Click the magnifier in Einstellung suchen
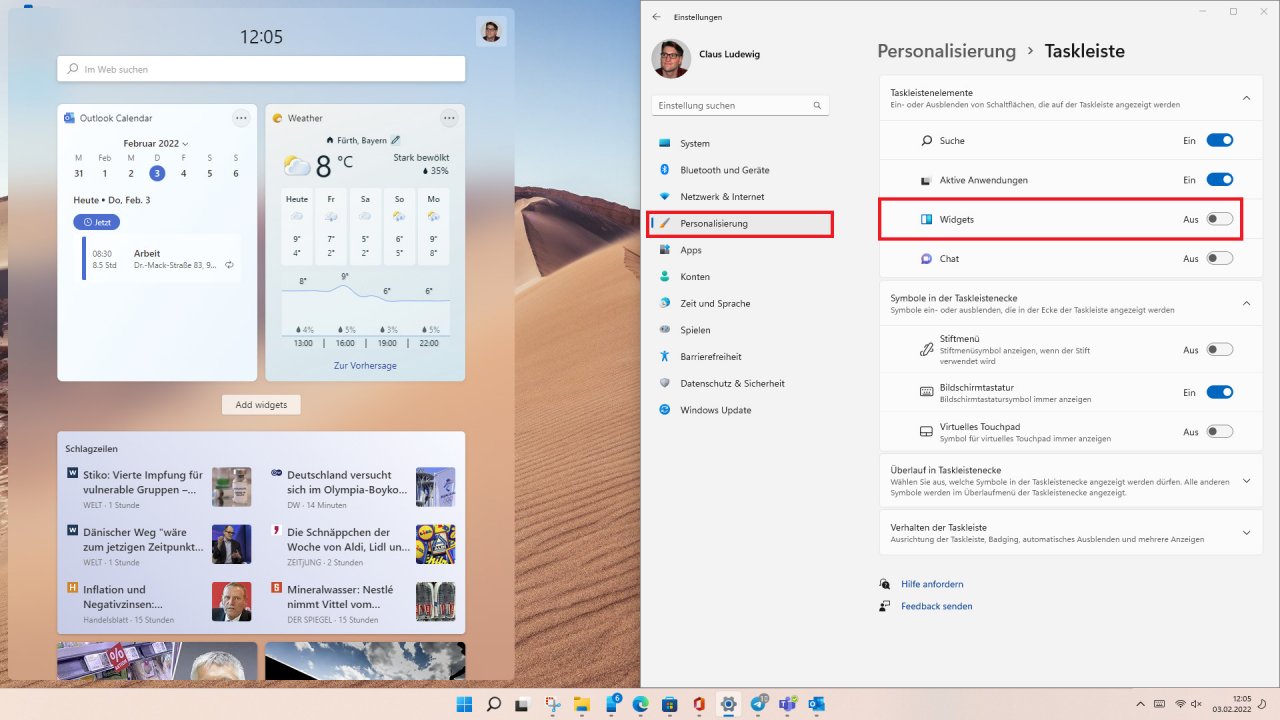This screenshot has width=1280, height=720. (x=817, y=105)
